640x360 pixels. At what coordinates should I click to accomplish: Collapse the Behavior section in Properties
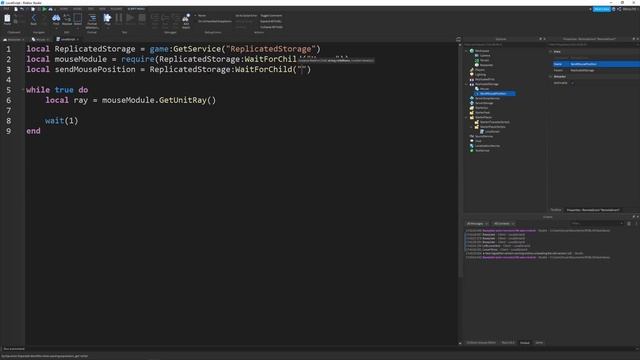(x=551, y=76)
